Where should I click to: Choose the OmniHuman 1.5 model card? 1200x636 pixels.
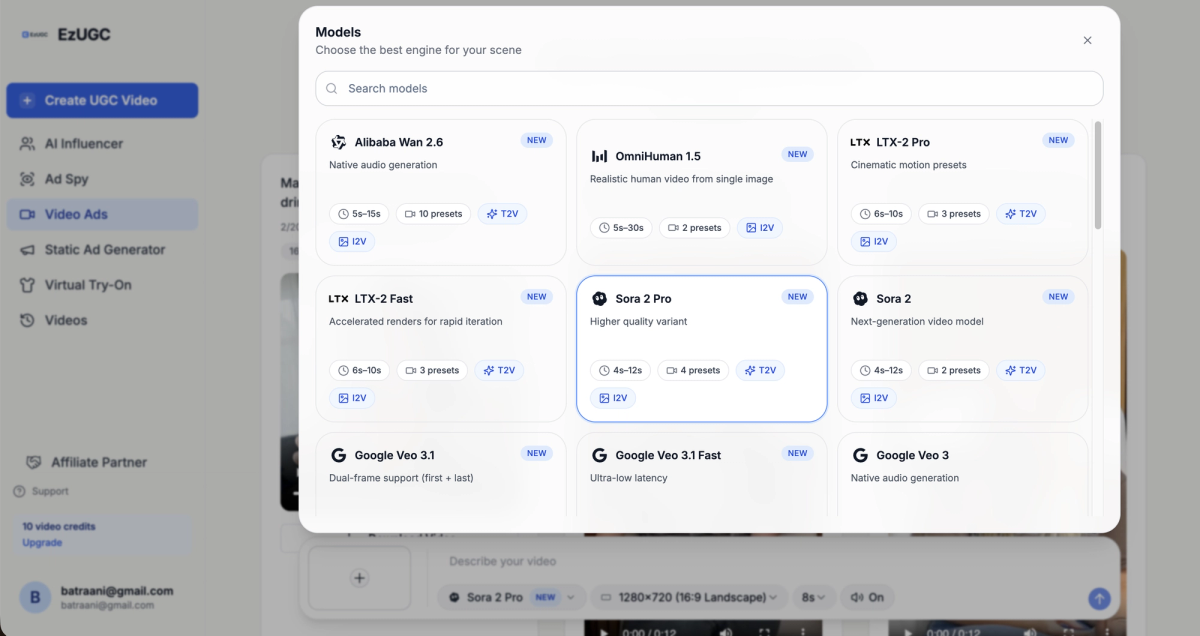coord(701,192)
